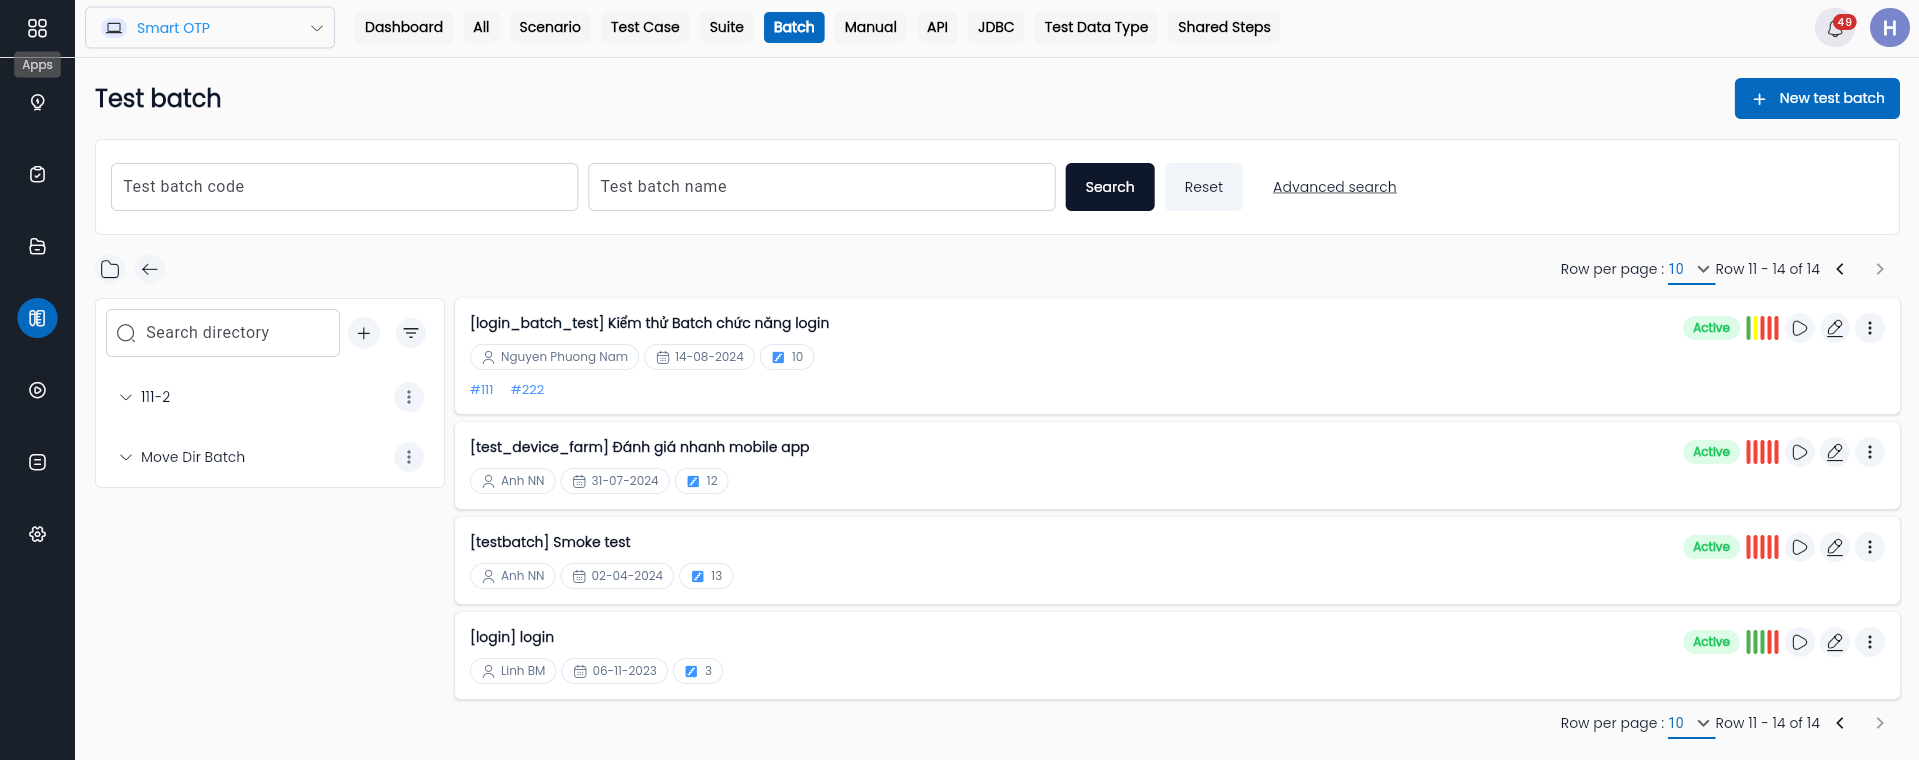Open top Row per page dropdown
The height and width of the screenshot is (760, 1919).
(1690, 269)
